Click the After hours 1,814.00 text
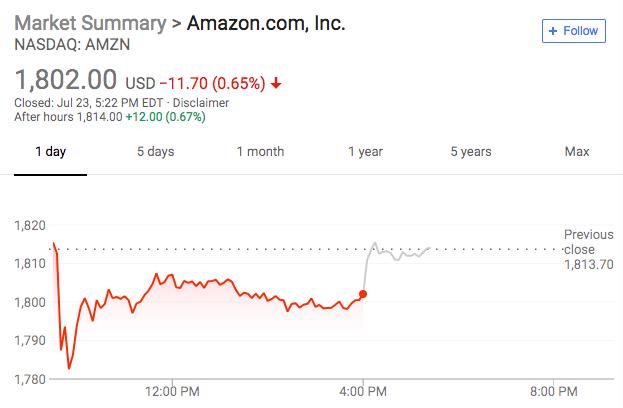The width and height of the screenshot is (623, 408). coord(68,117)
